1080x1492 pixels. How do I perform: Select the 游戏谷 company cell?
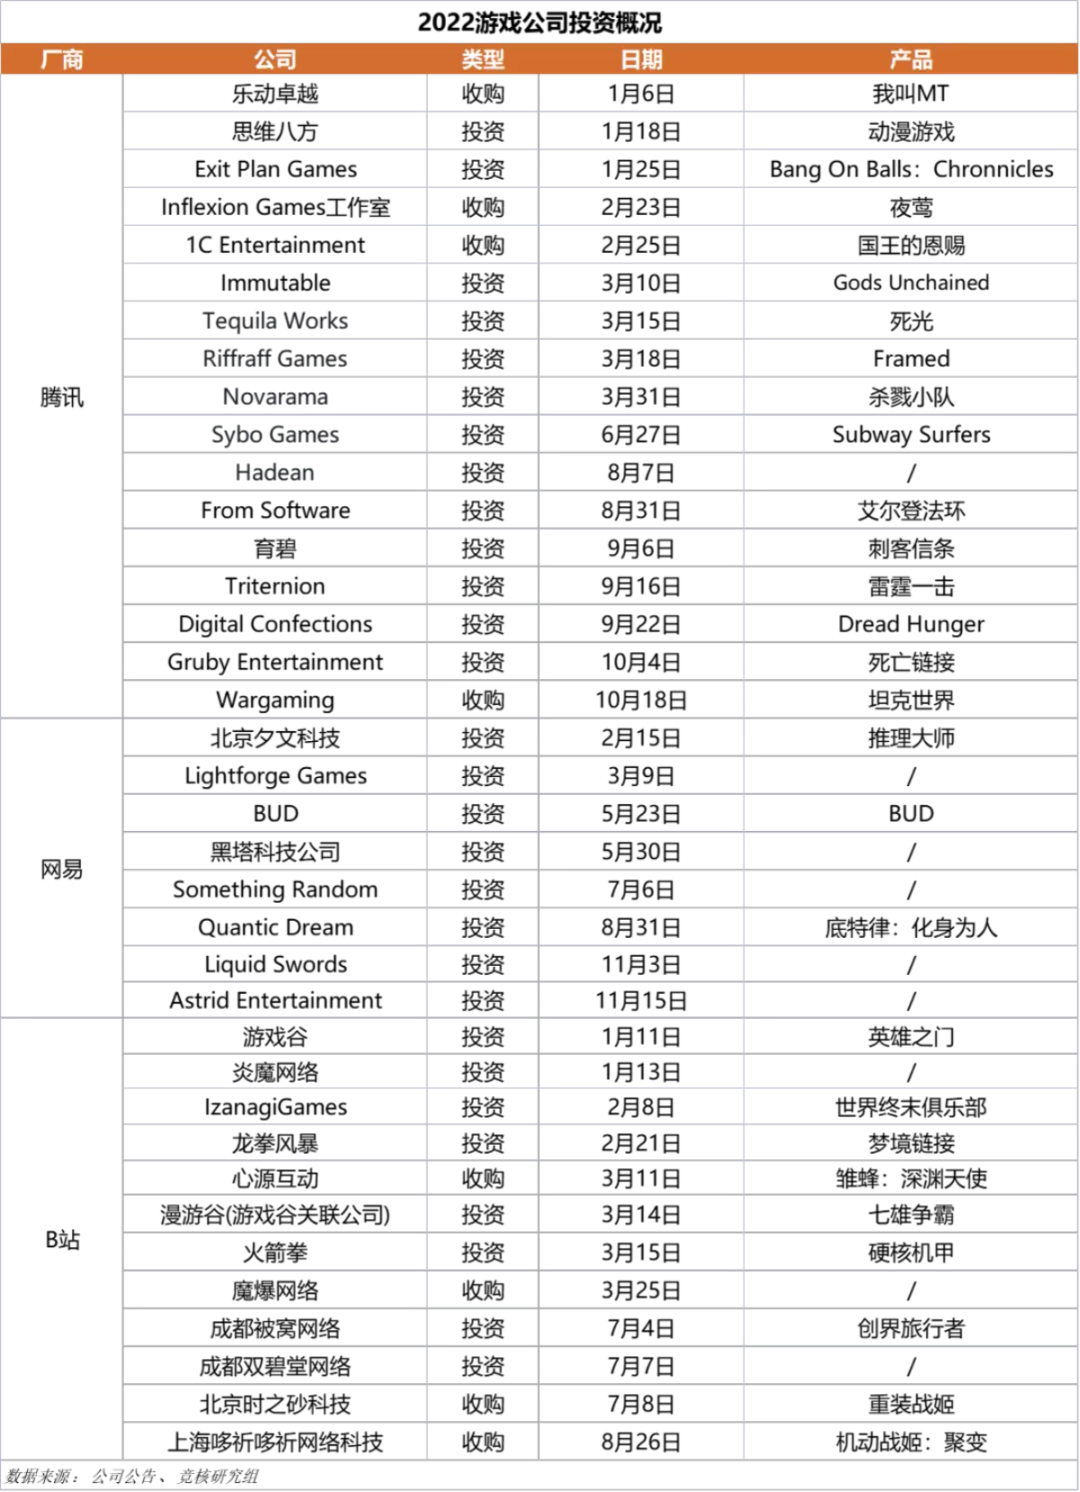click(275, 1037)
